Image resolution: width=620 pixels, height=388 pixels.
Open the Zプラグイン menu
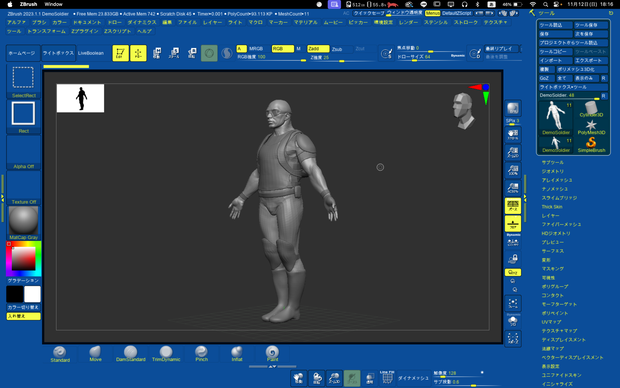85,31
